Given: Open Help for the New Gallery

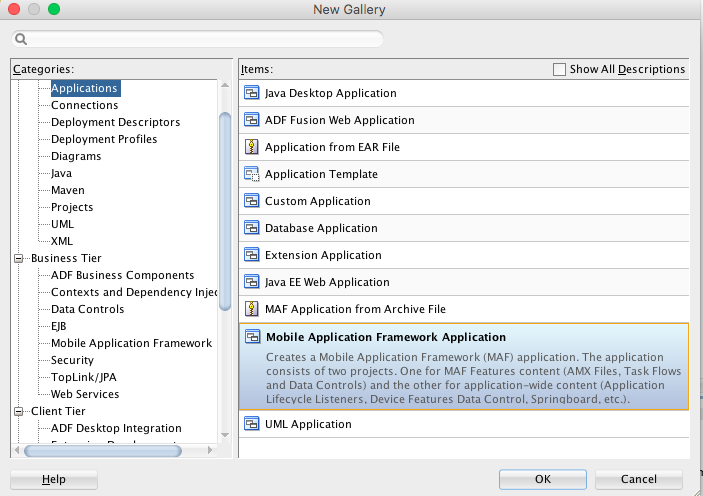Looking at the screenshot, I should [54, 479].
